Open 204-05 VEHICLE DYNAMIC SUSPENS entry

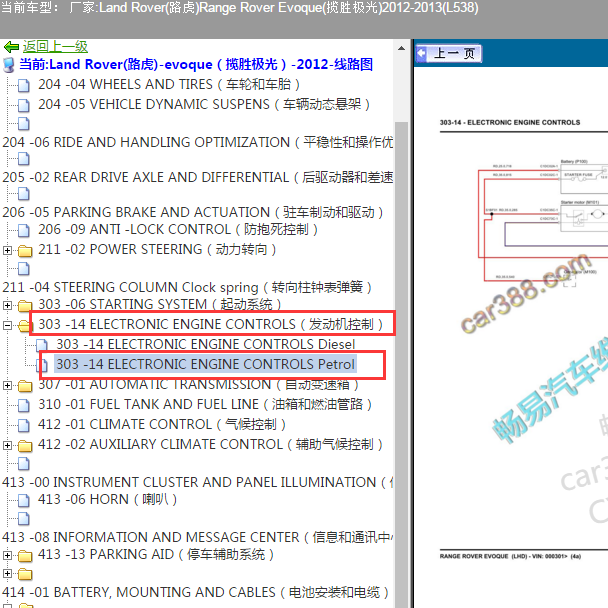204,104
